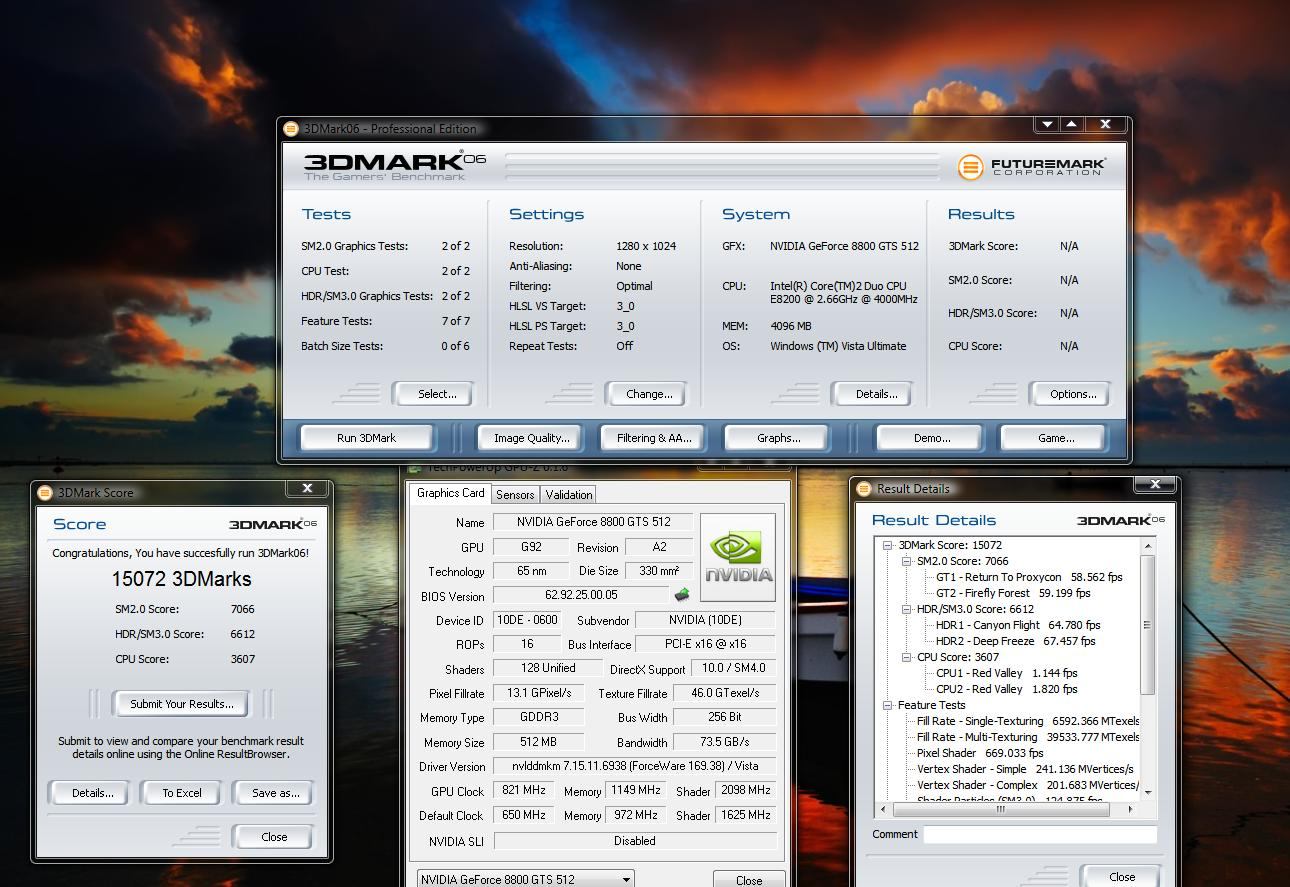Viewport: 1290px width, 887px height.
Task: Switch to the Graphics Card tab
Action: 450,493
